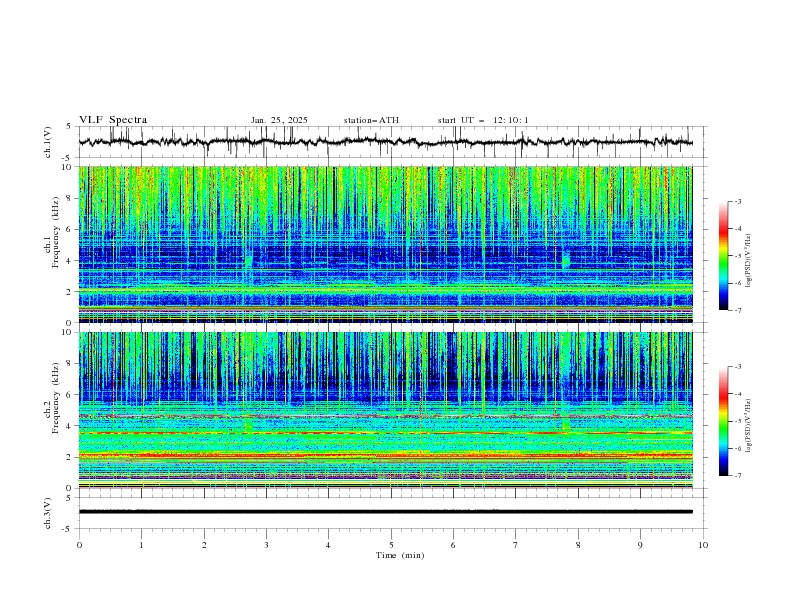792x612 pixels.
Task: Click the "Time (min)" axis title
Action: 400,555
